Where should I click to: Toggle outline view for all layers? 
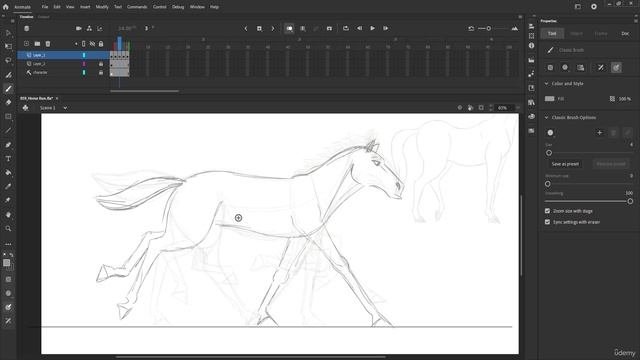pos(84,44)
